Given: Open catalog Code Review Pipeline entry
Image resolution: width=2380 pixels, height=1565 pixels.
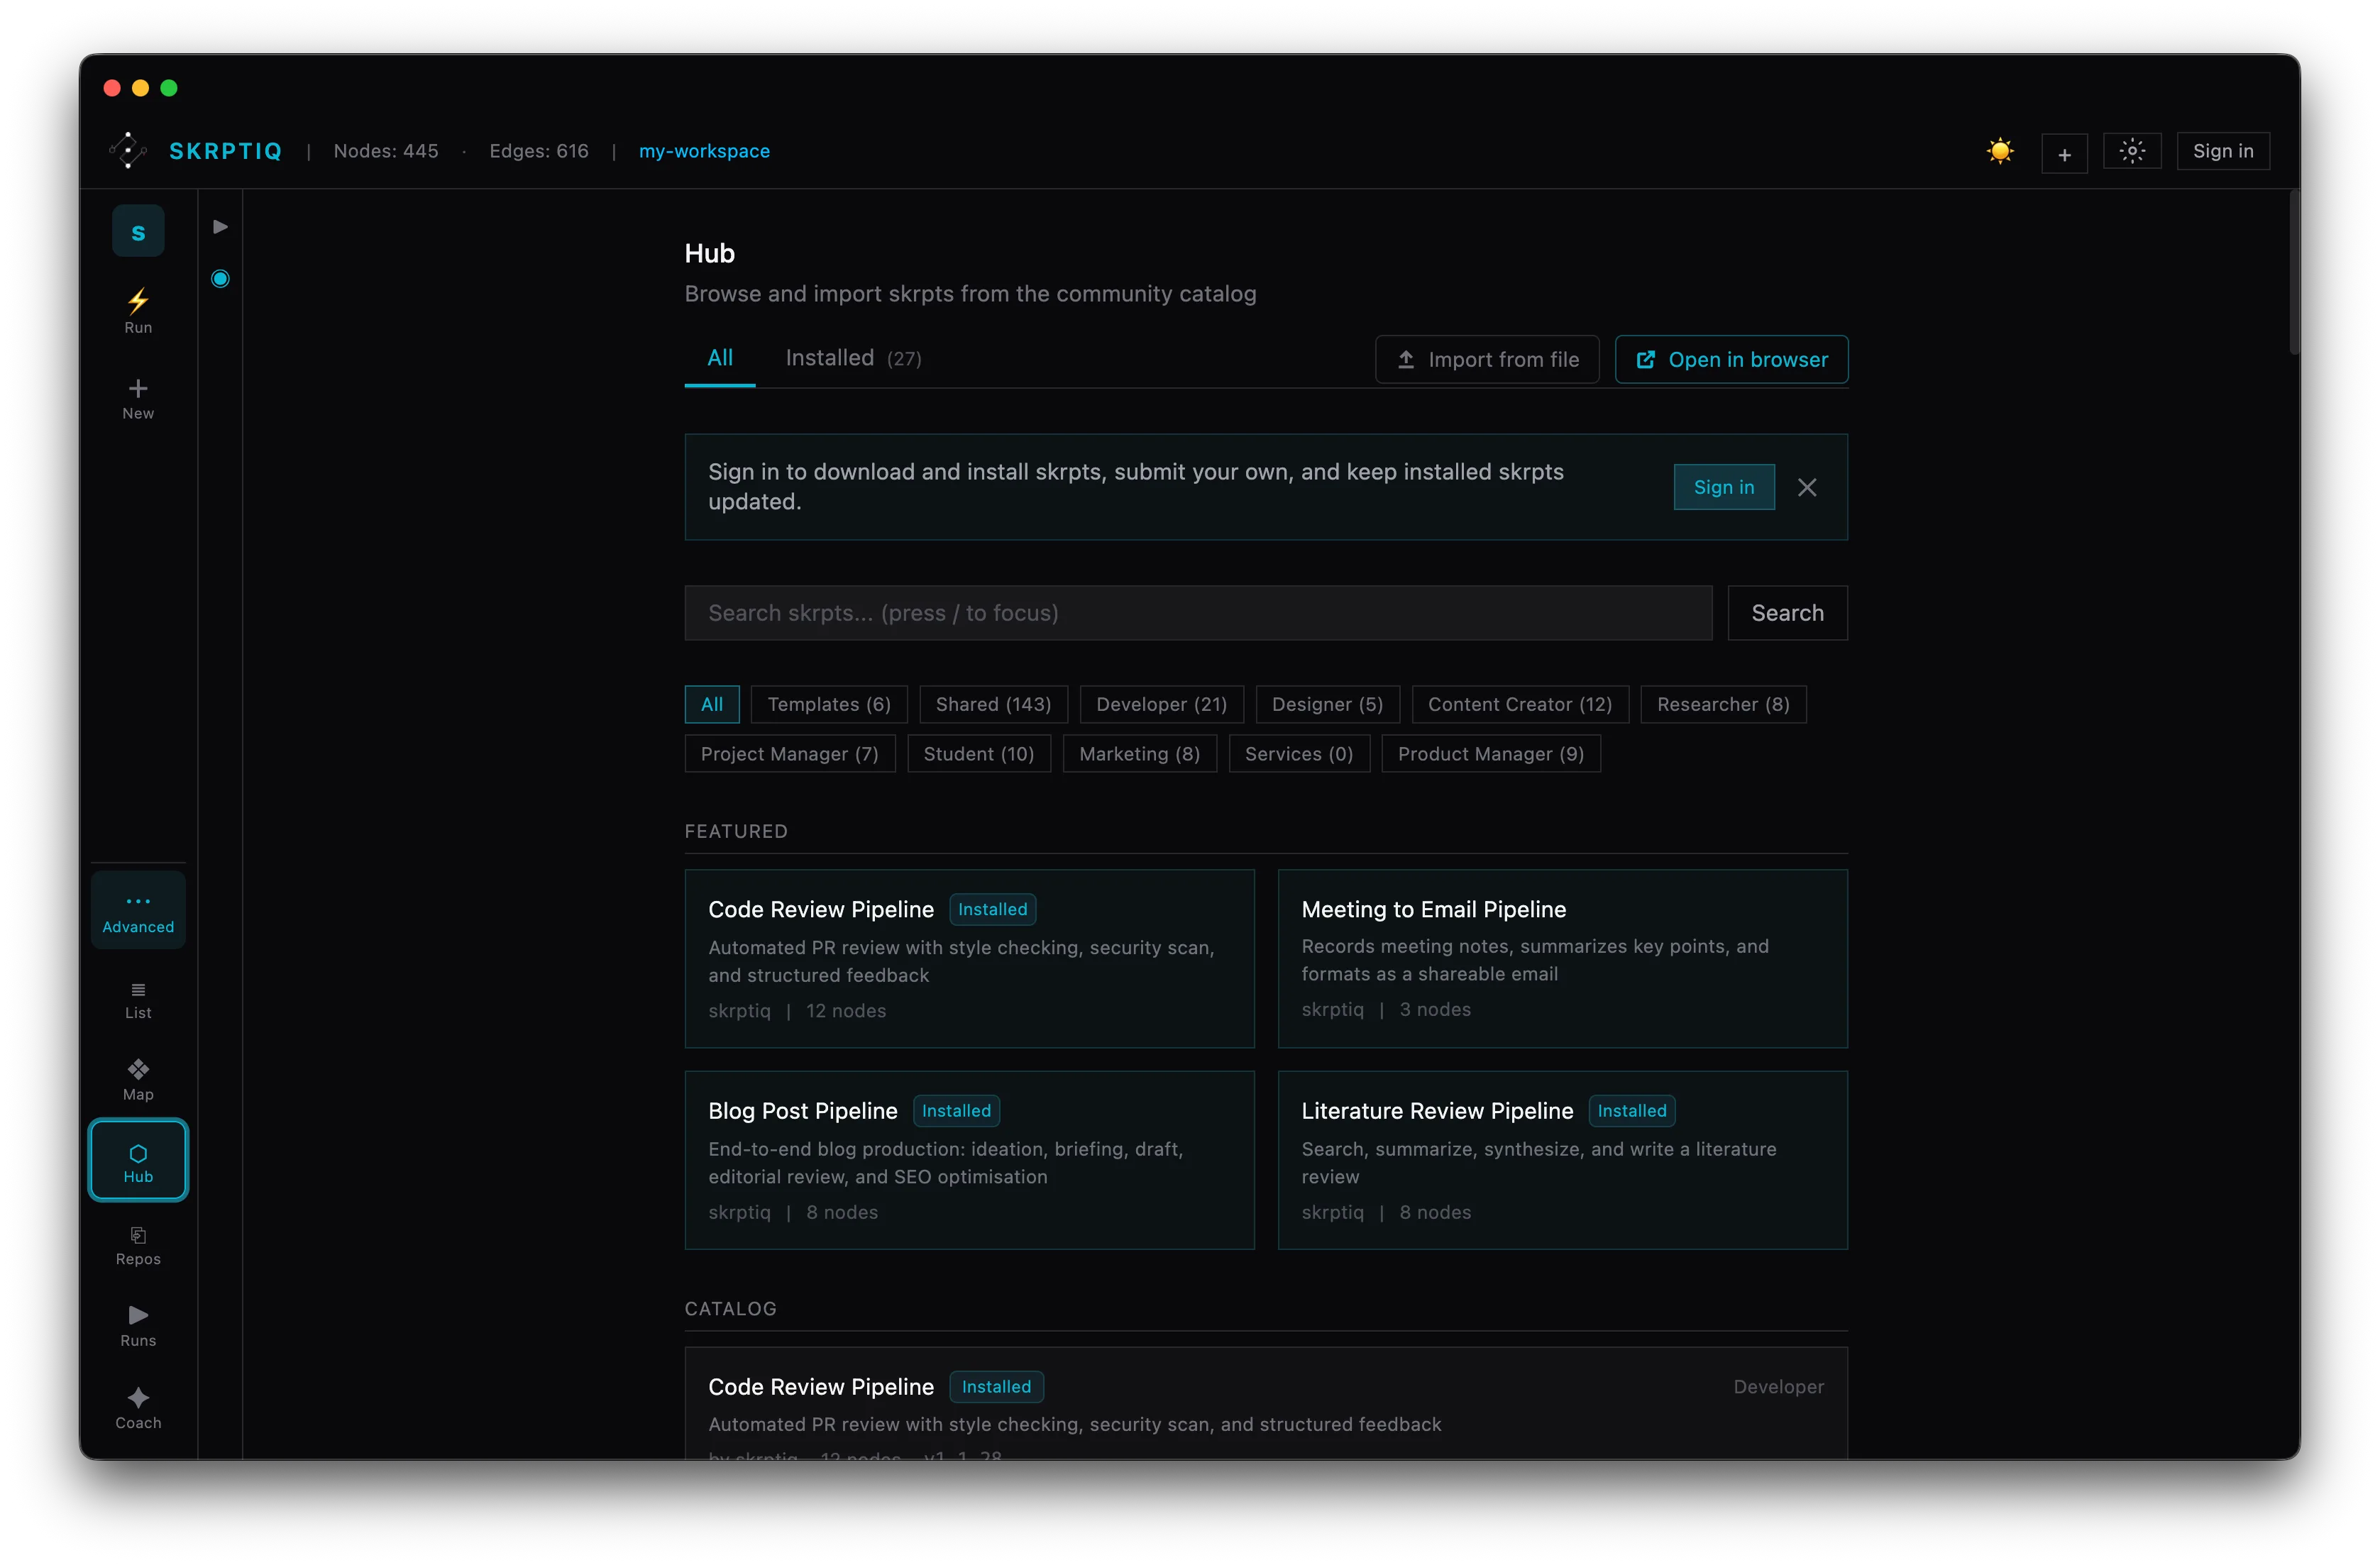Looking at the screenshot, I should click(x=1265, y=1403).
